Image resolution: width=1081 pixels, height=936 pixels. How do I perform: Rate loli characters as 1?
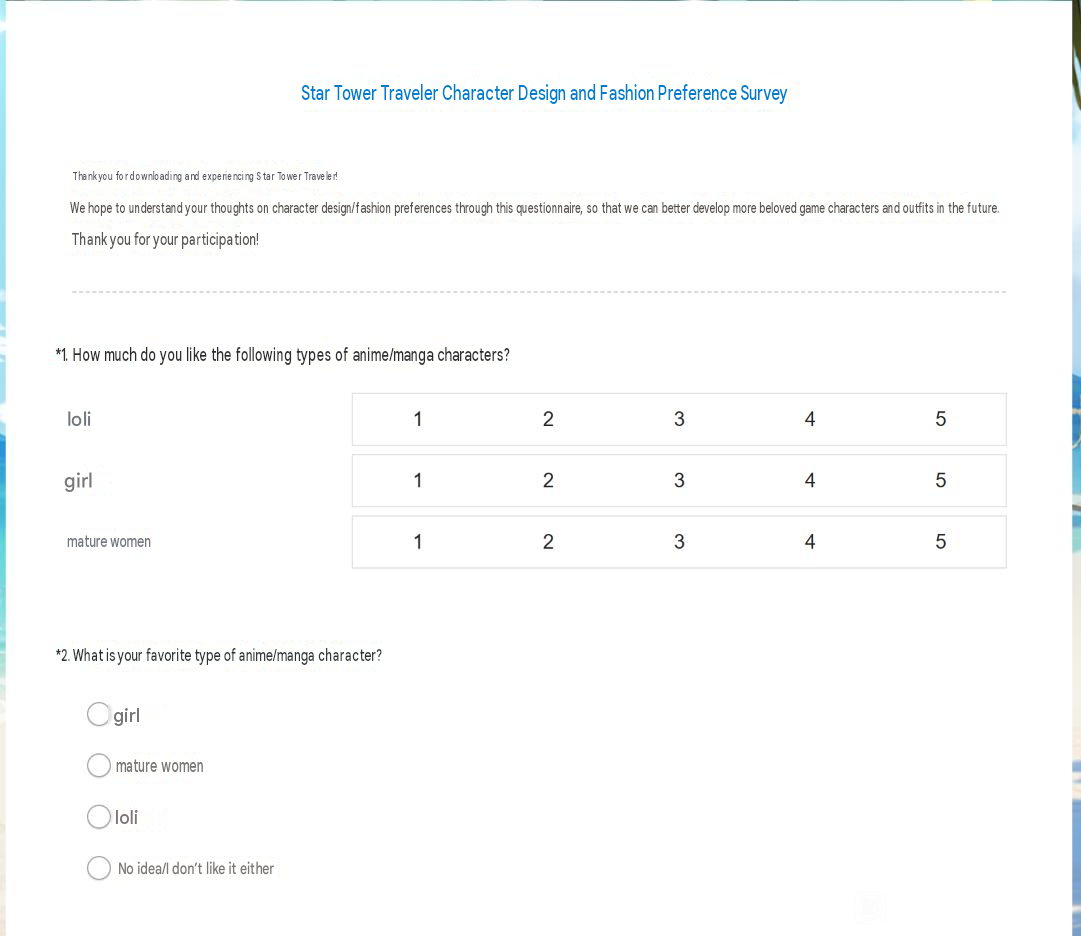(x=418, y=419)
